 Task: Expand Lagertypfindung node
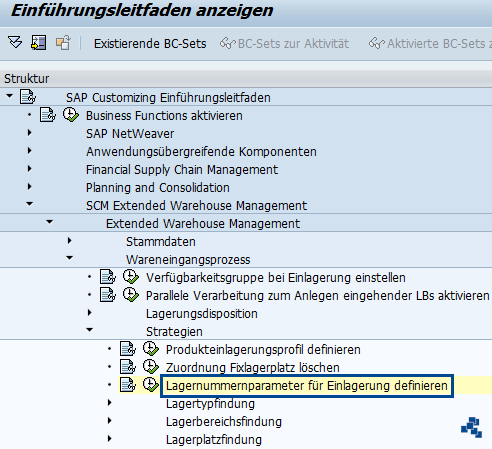point(109,403)
